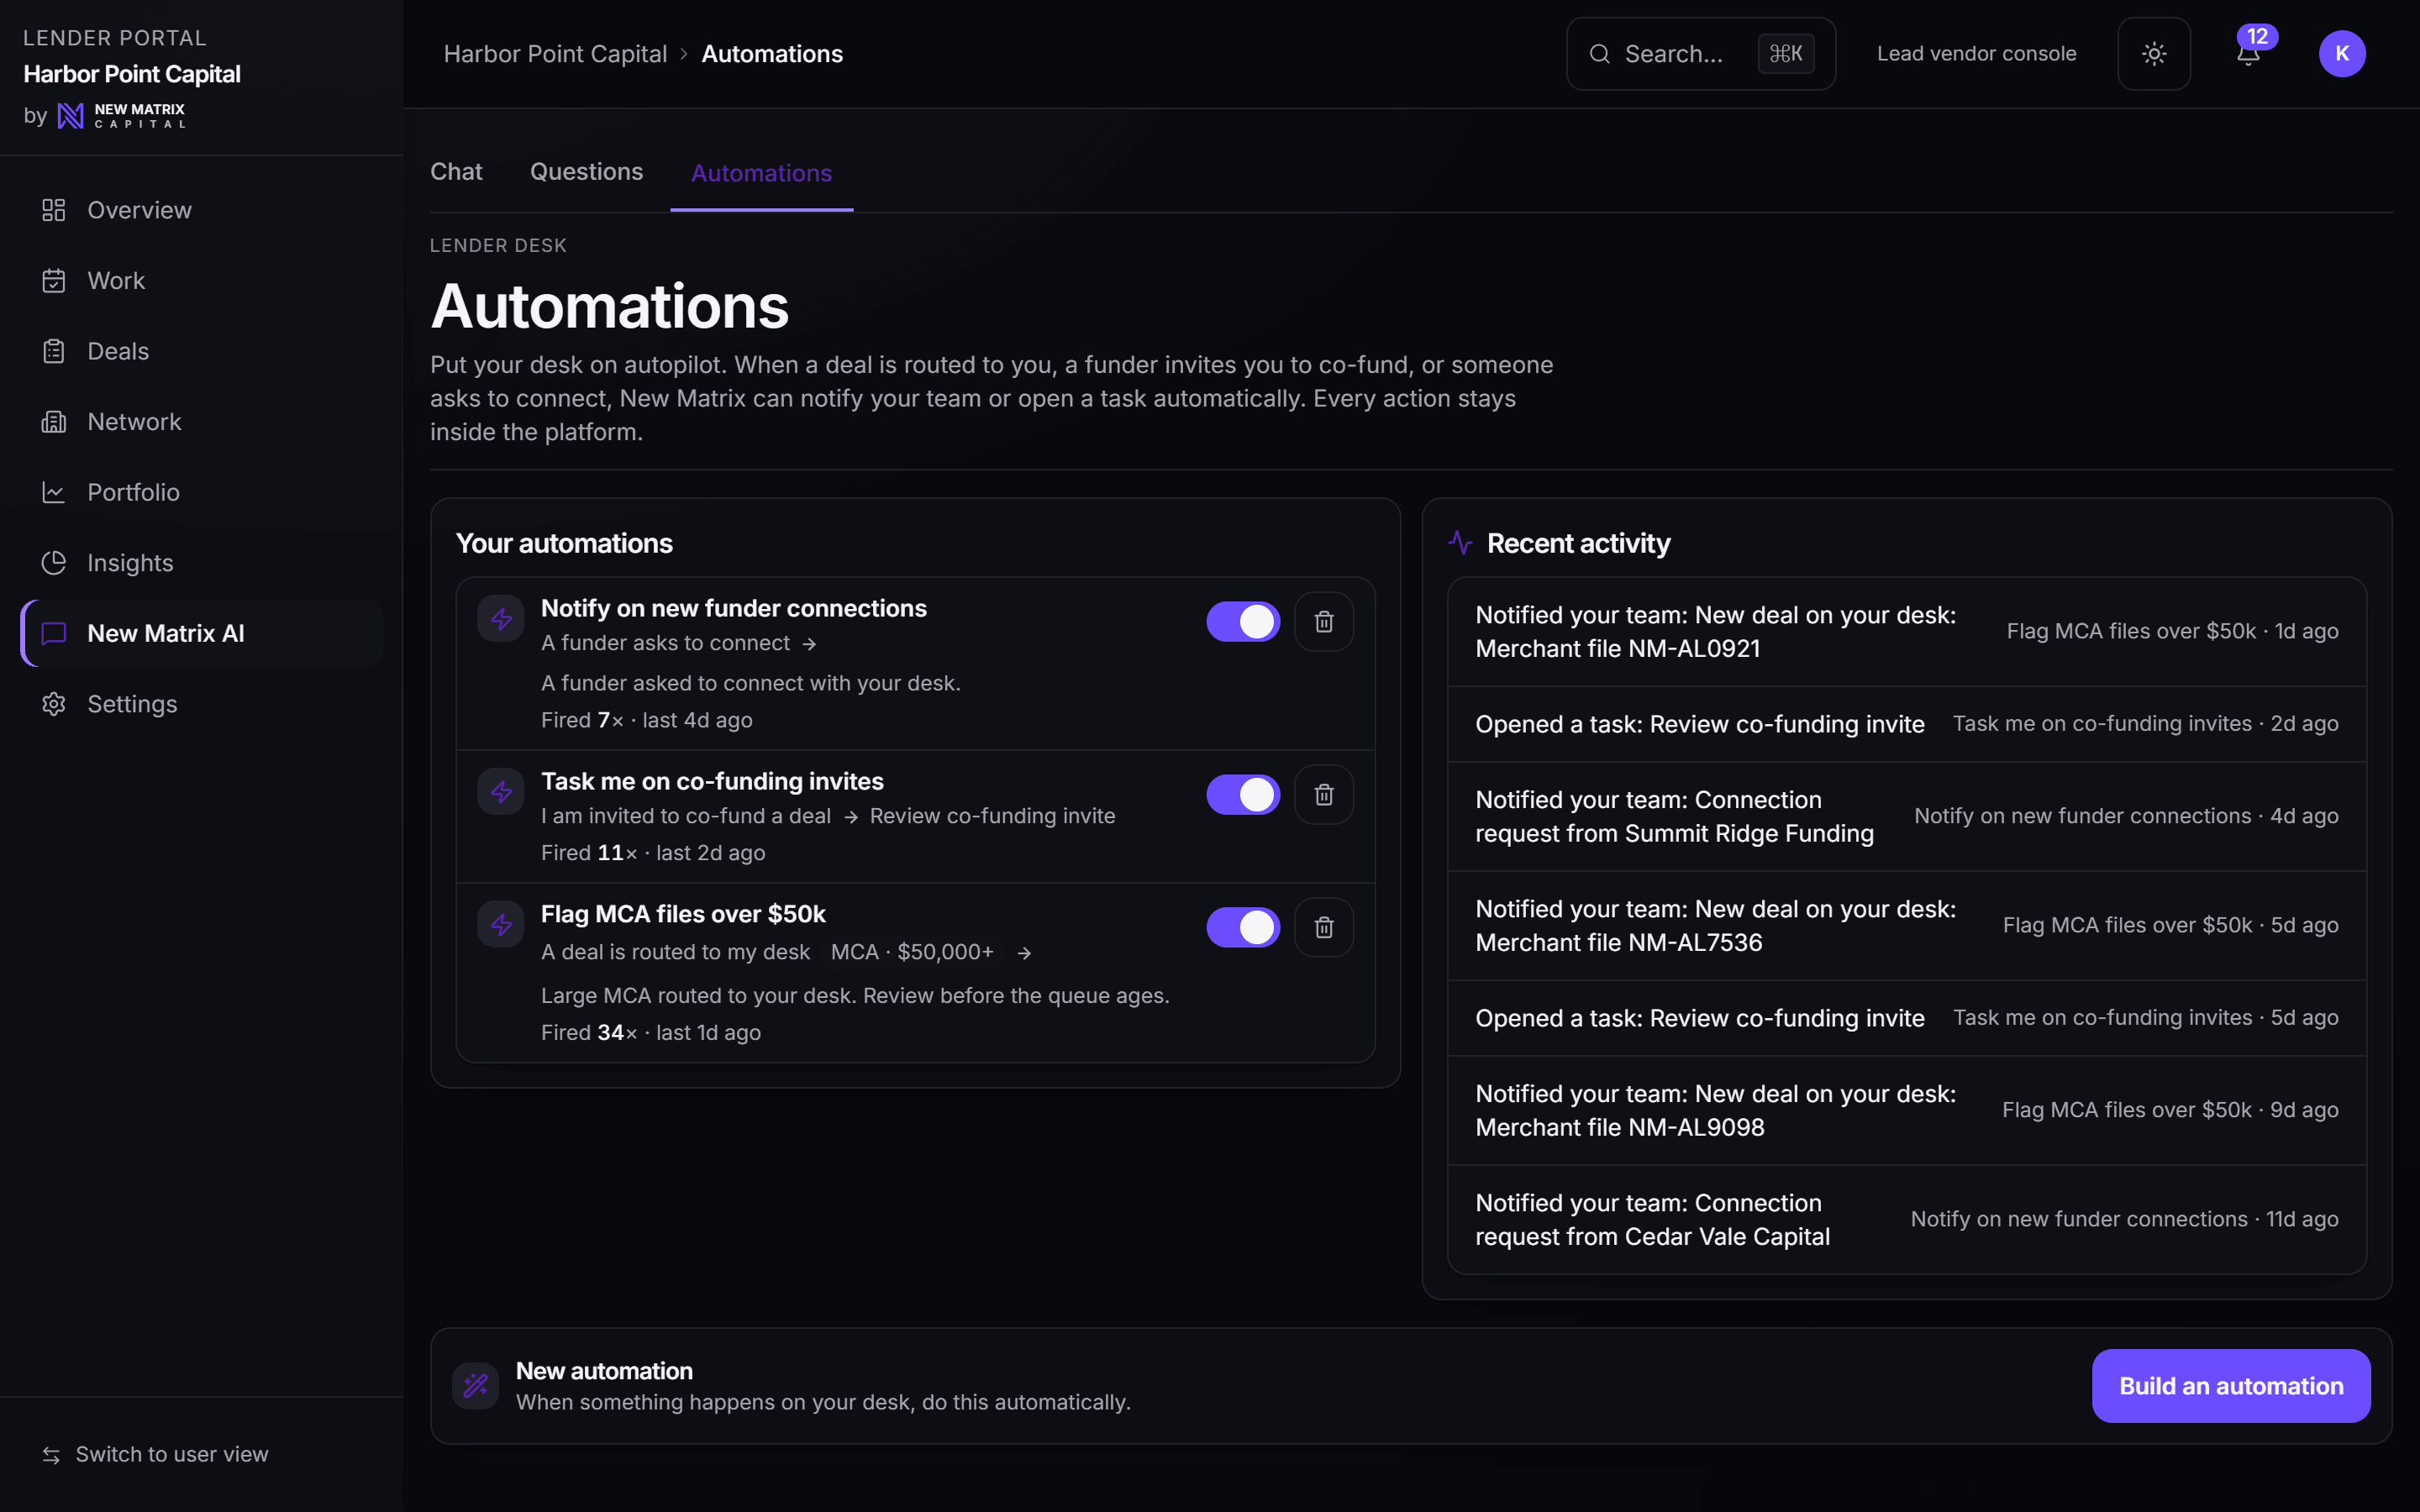The height and width of the screenshot is (1512, 2420).
Task: Switch to the Questions tab
Action: (x=586, y=172)
